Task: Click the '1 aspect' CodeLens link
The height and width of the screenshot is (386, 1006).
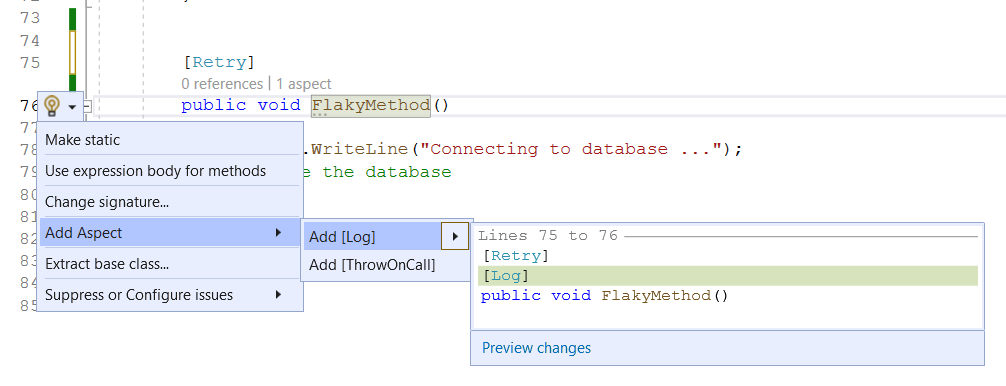Action: (303, 84)
